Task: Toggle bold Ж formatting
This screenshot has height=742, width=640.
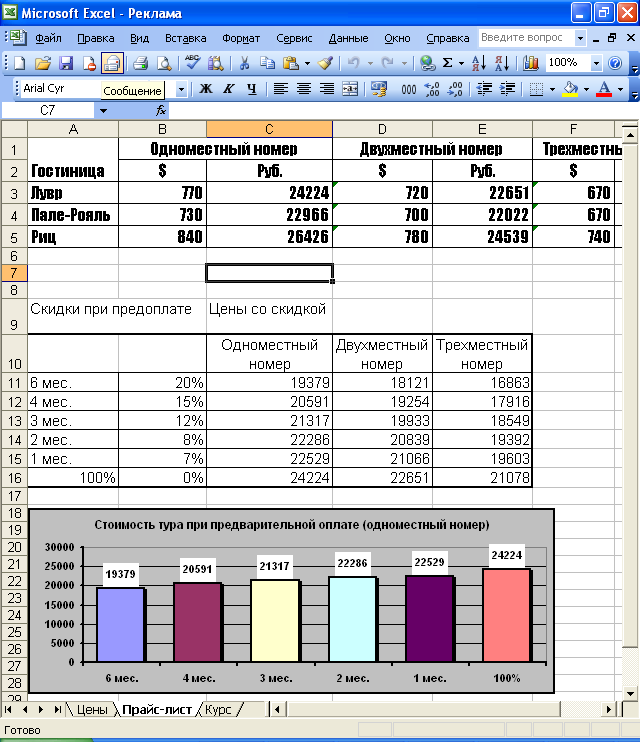Action: pos(205,88)
